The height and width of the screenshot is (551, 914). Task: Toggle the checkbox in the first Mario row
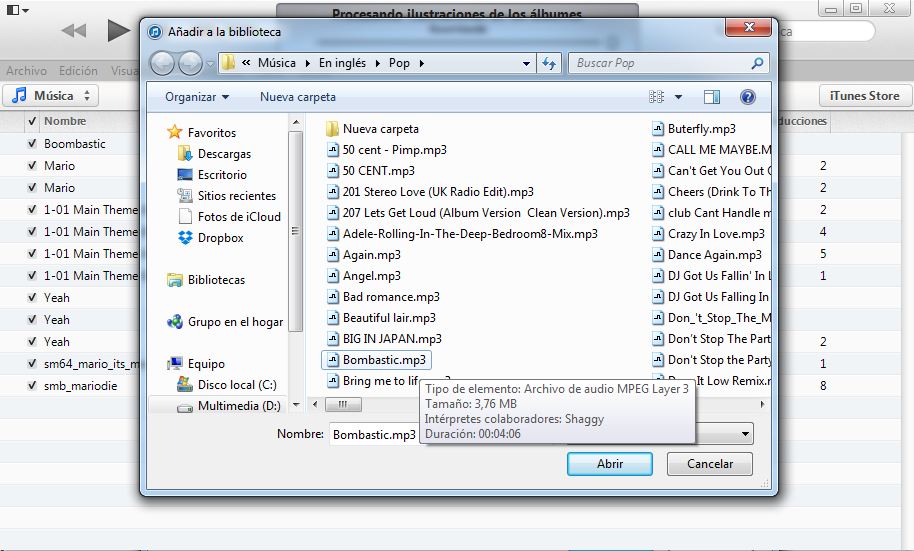(32, 166)
